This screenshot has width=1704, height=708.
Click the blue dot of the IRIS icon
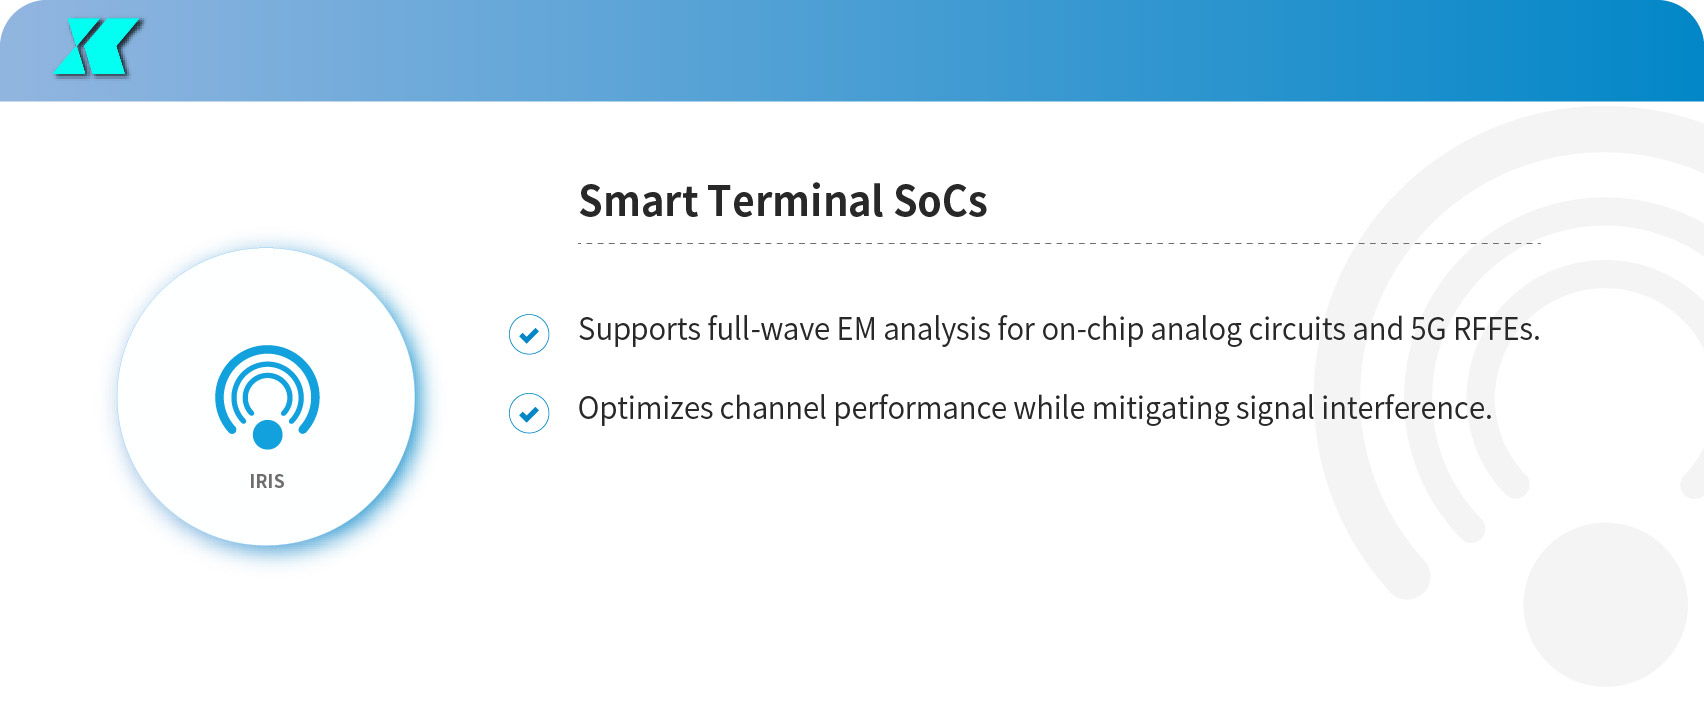point(268,435)
